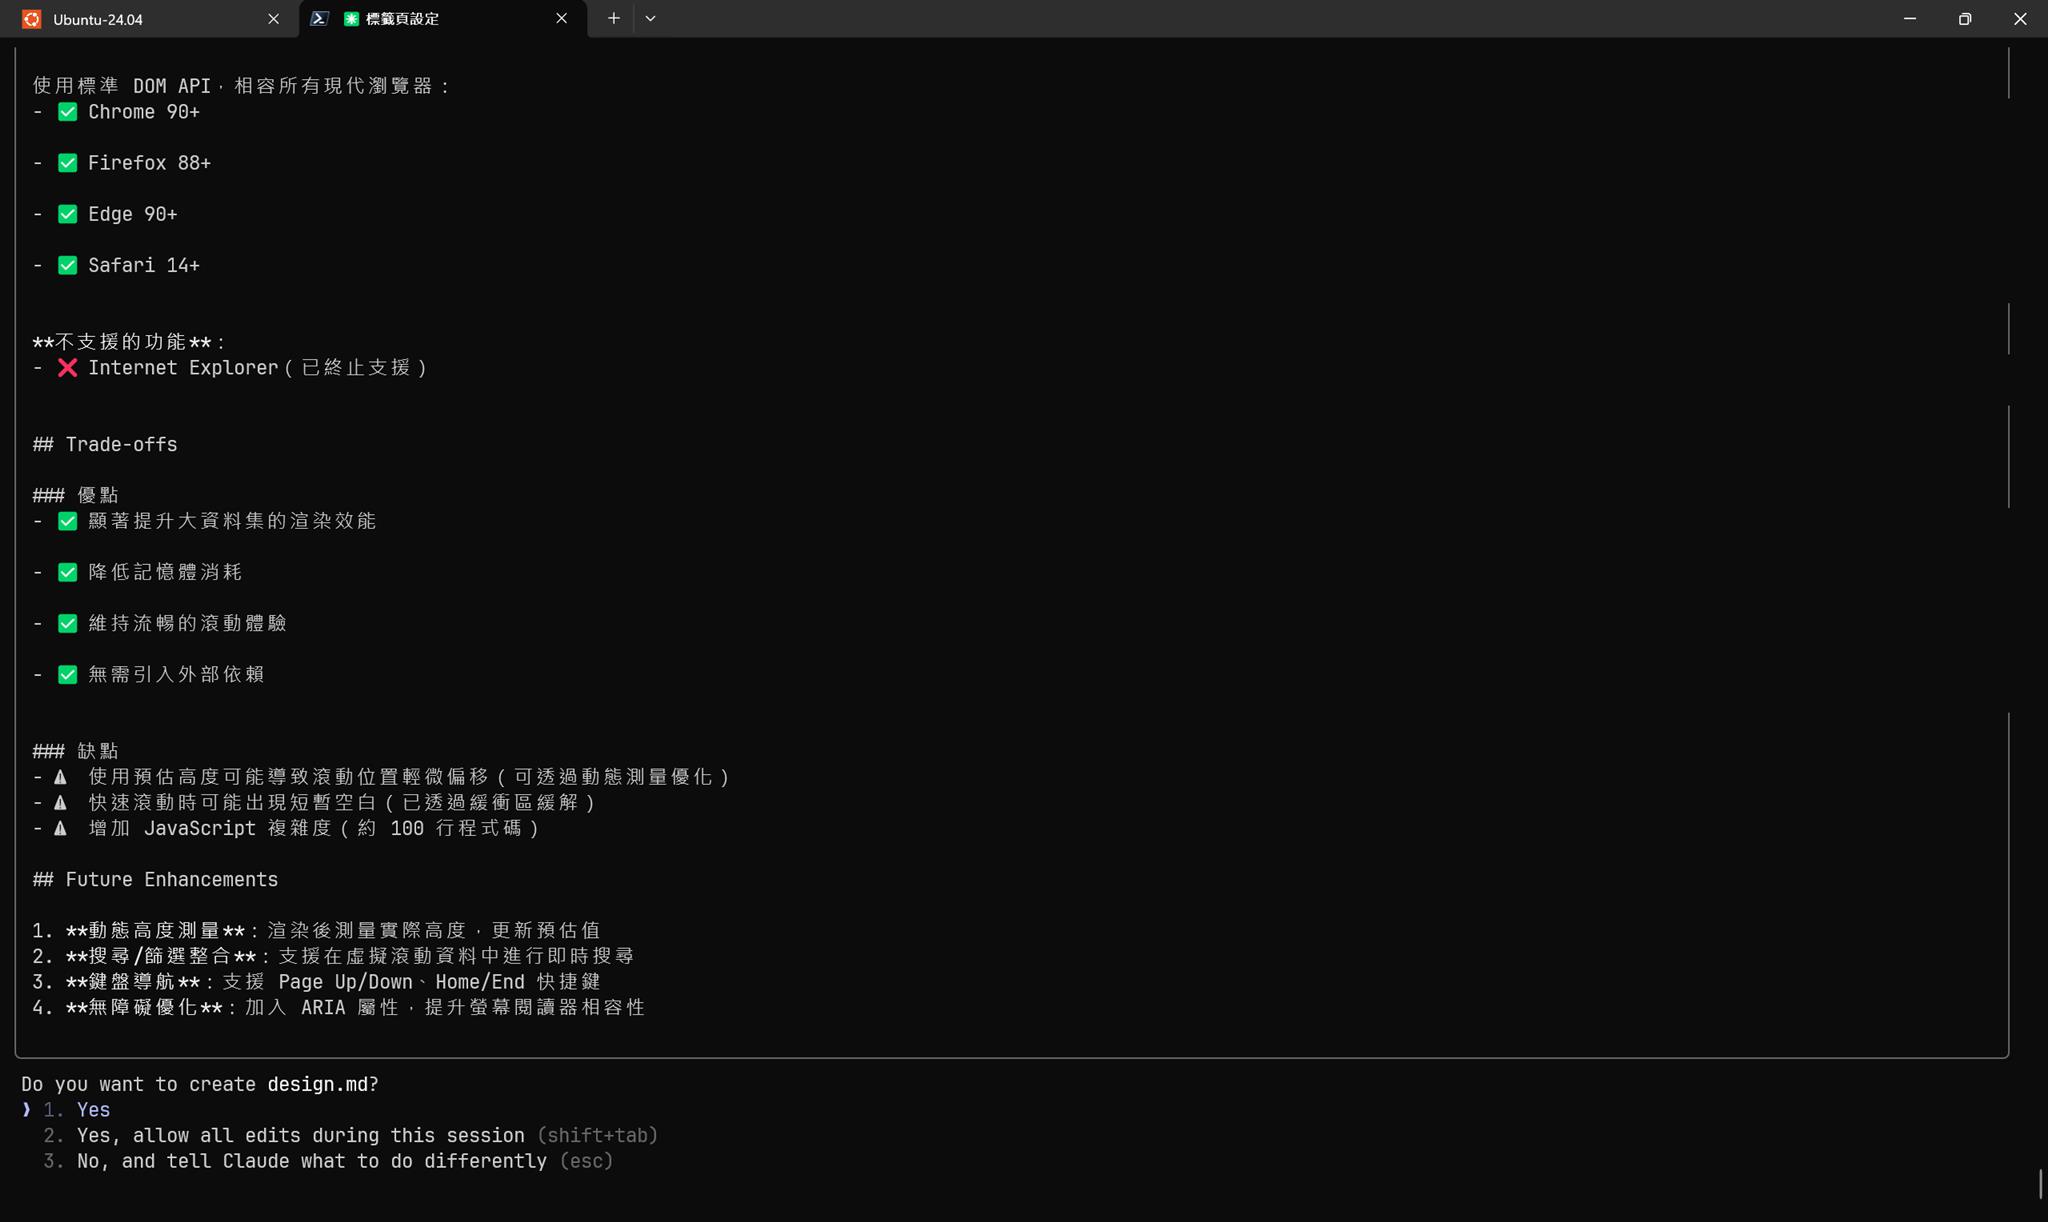Open the new tab profile dropdown chevron
Screen dimensions: 2048x1222
click(x=650, y=18)
